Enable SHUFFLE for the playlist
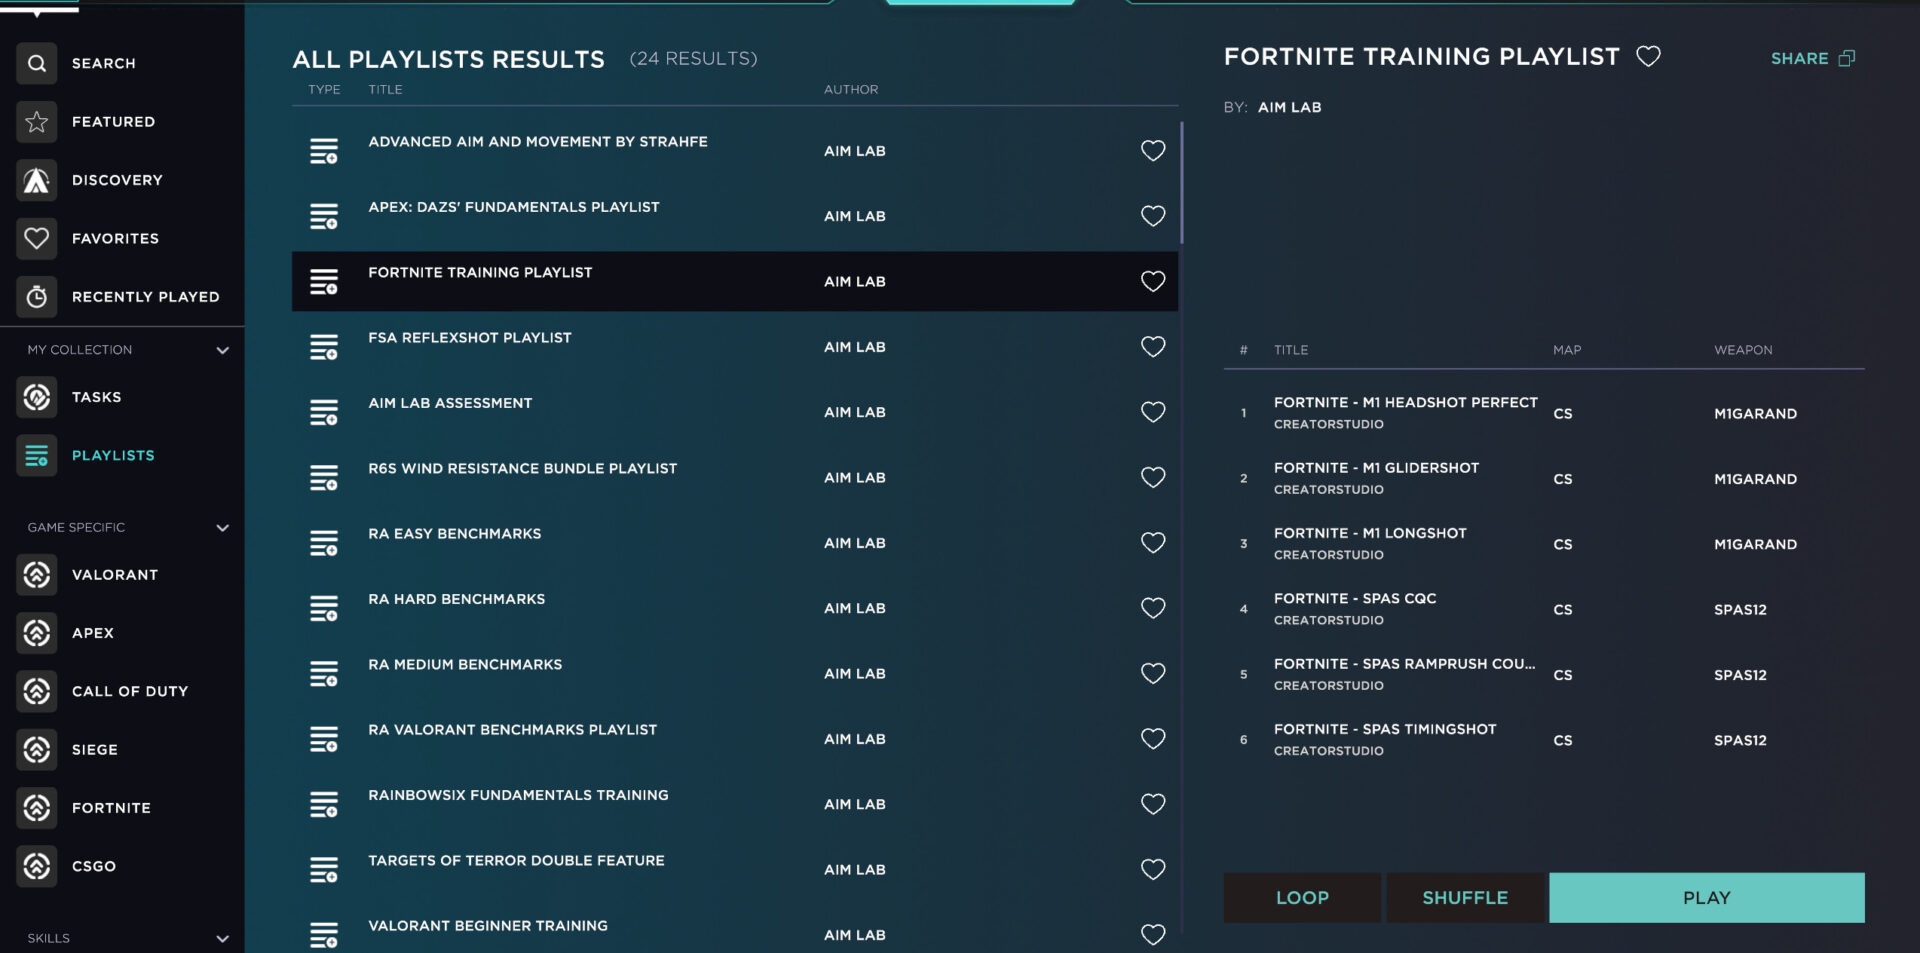 point(1465,897)
